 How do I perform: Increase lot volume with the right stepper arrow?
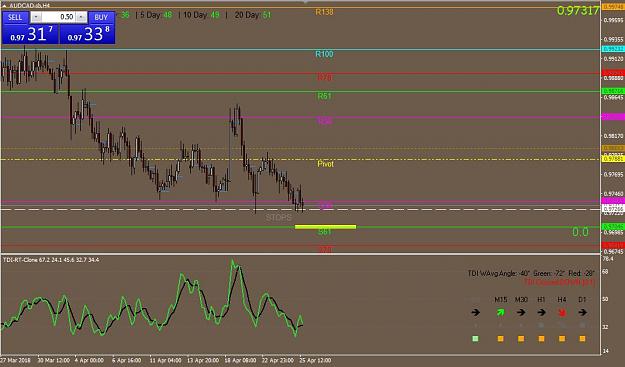click(81, 17)
